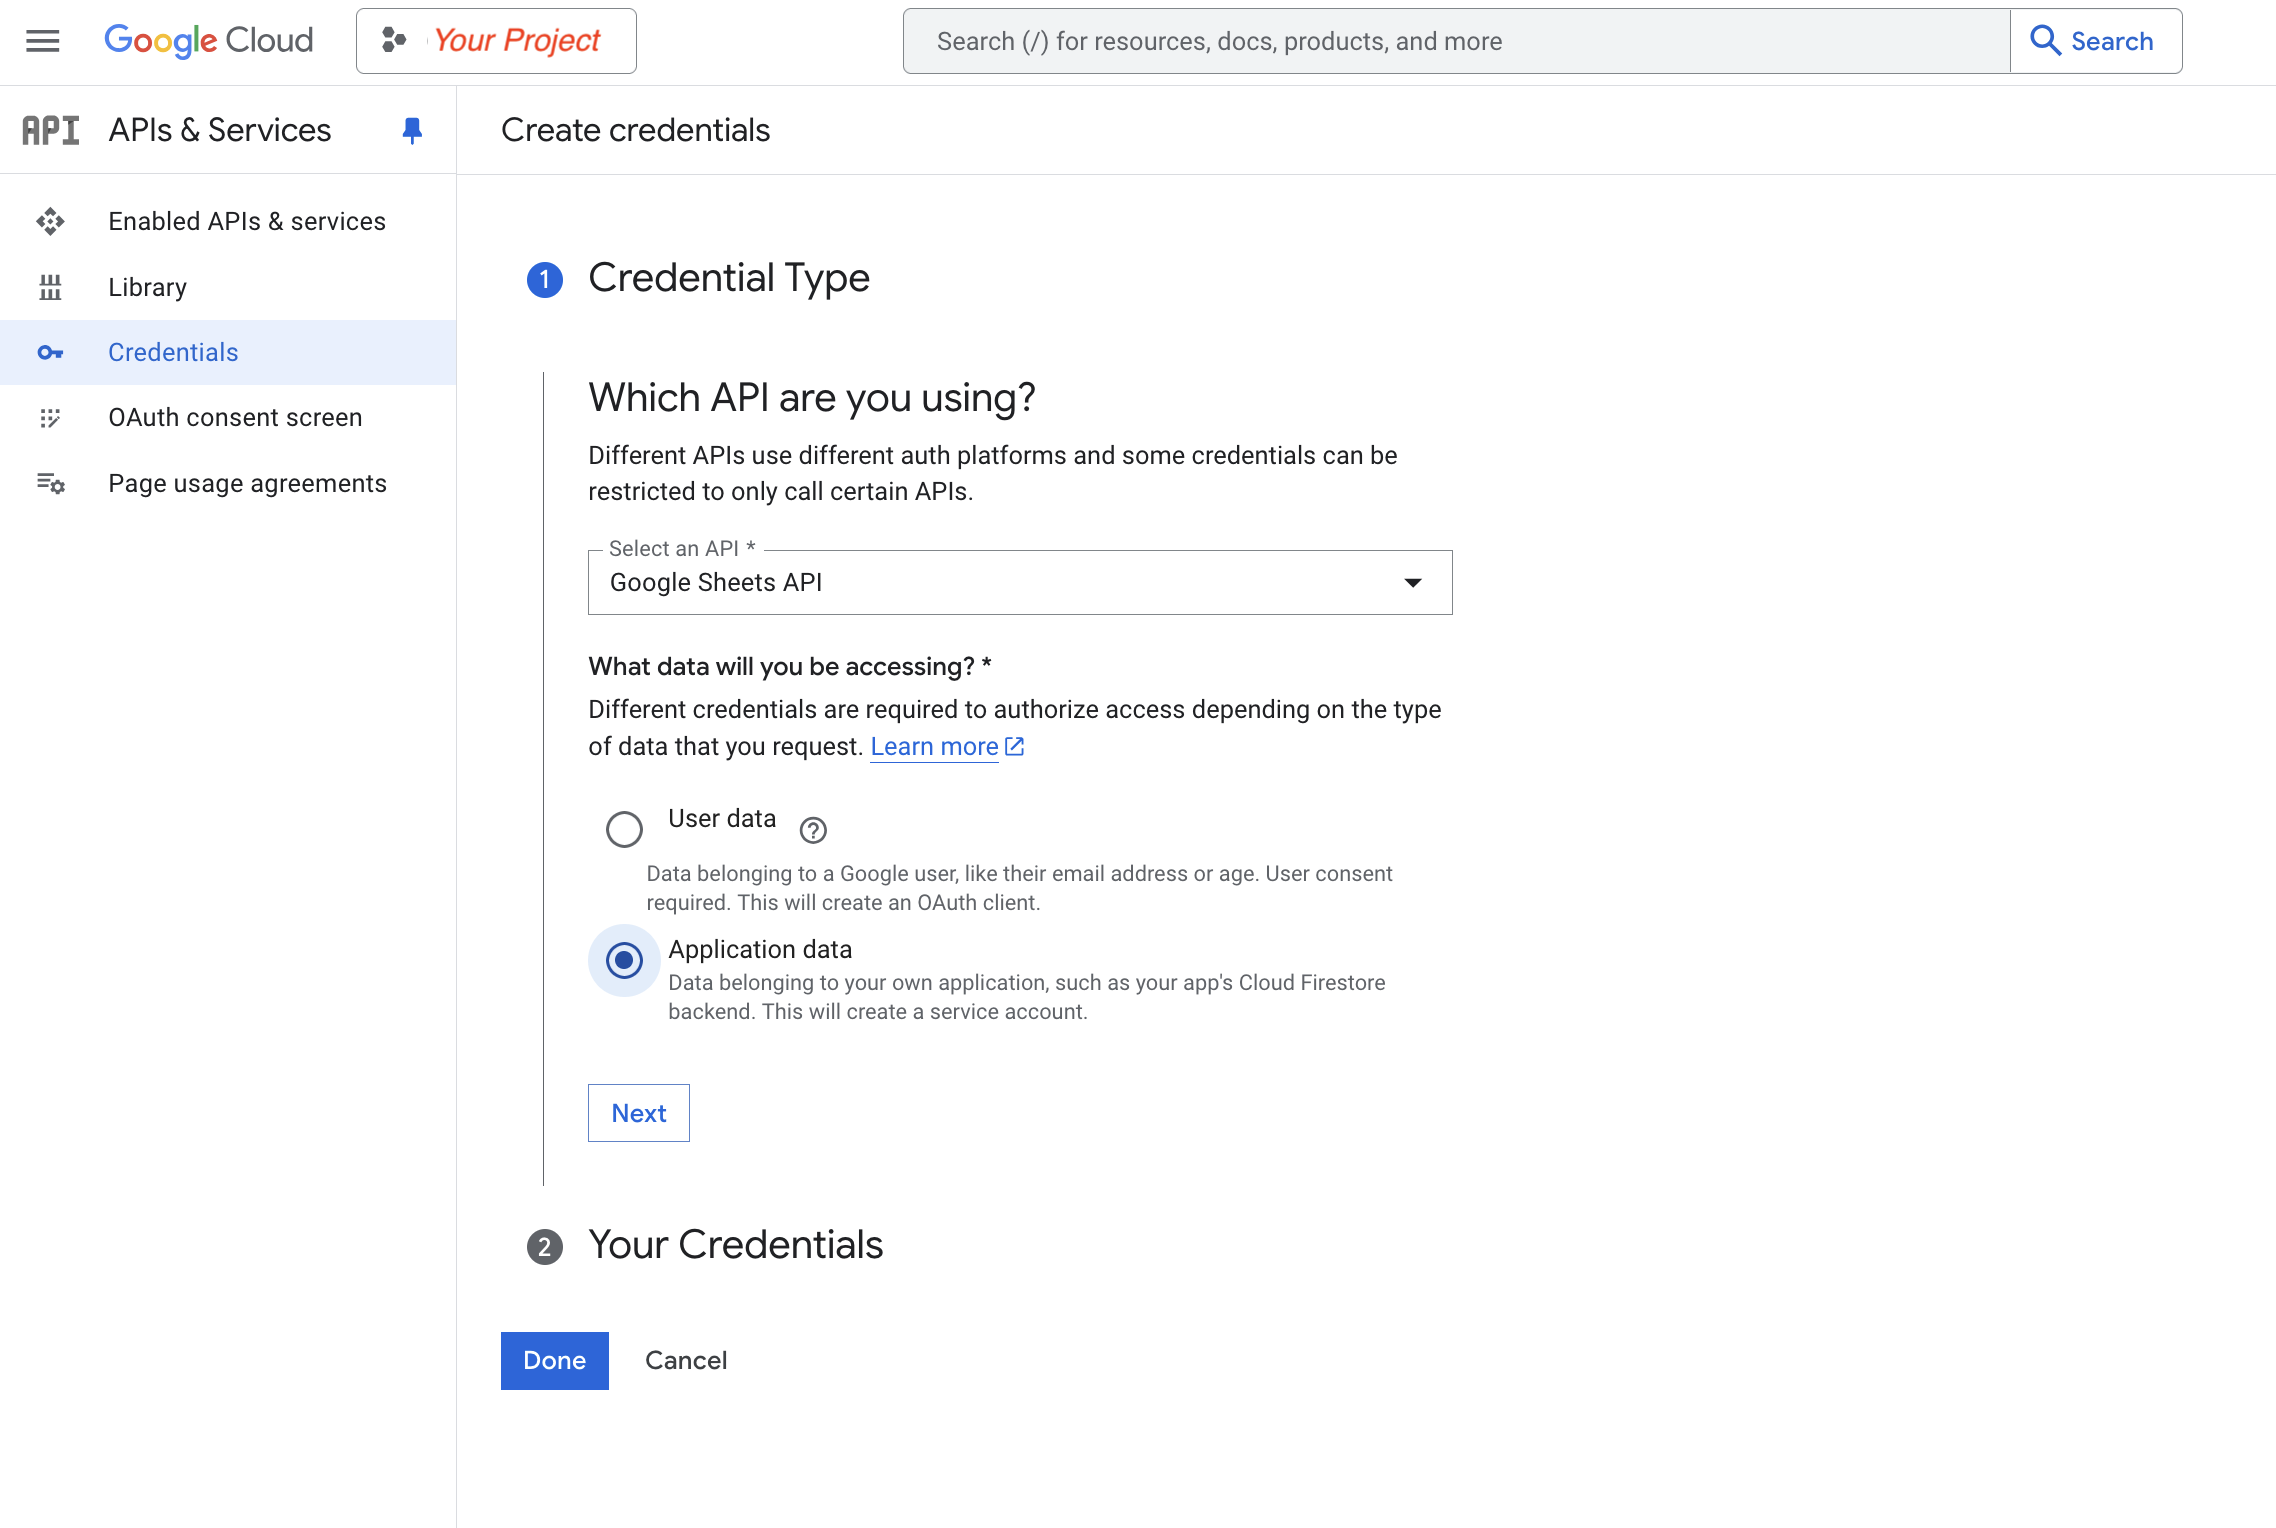Select the Application data radio button
Viewport: 2276px width, 1528px height.
click(x=624, y=960)
